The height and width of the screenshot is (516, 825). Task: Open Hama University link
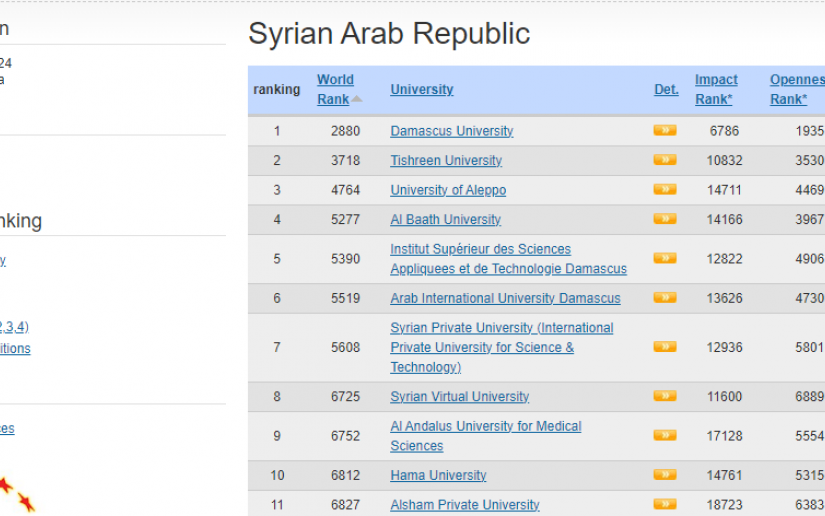(438, 475)
